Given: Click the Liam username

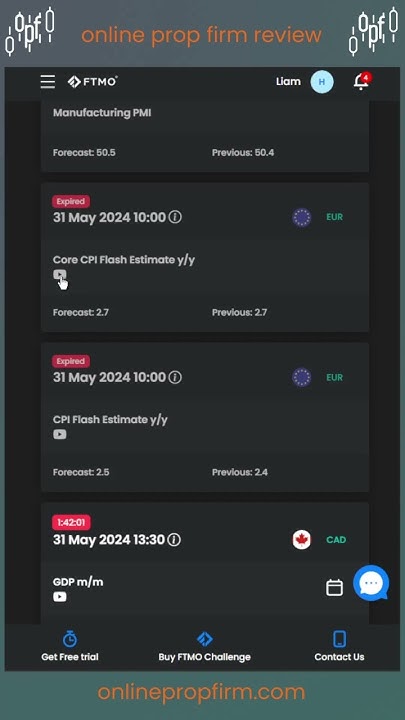Looking at the screenshot, I should point(288,82).
